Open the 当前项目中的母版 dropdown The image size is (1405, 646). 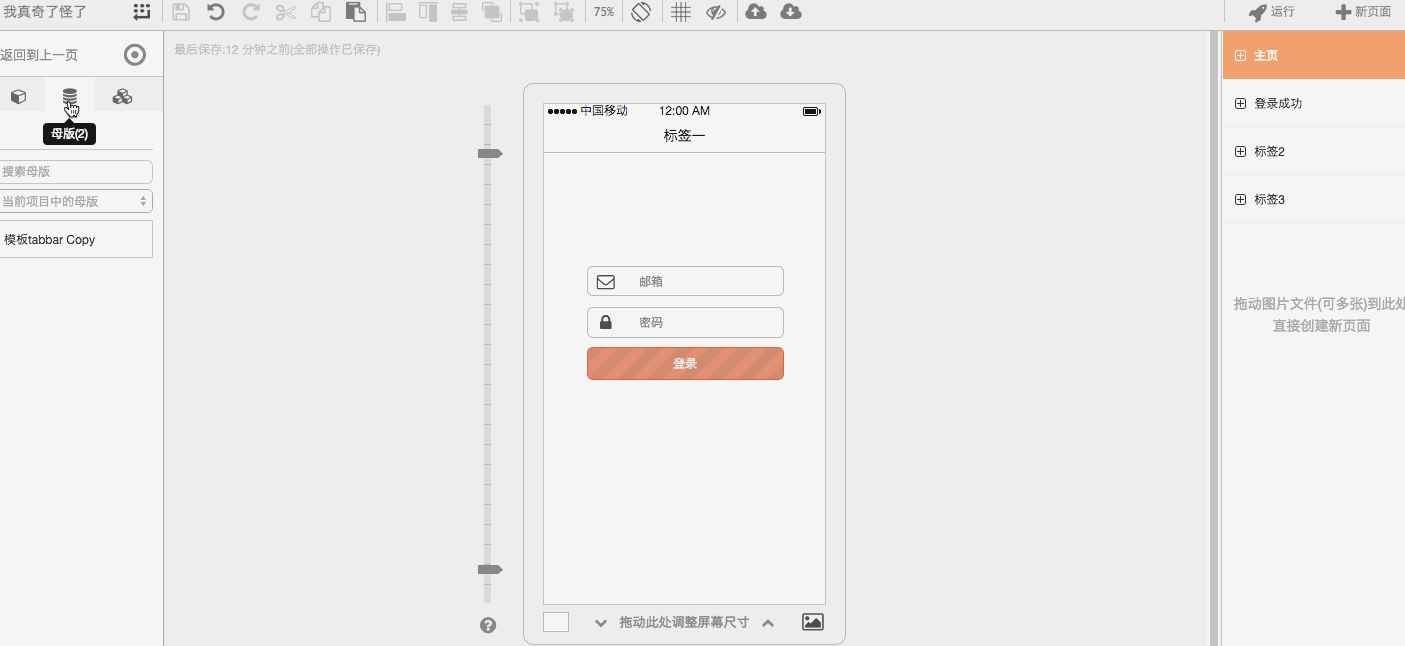77,200
